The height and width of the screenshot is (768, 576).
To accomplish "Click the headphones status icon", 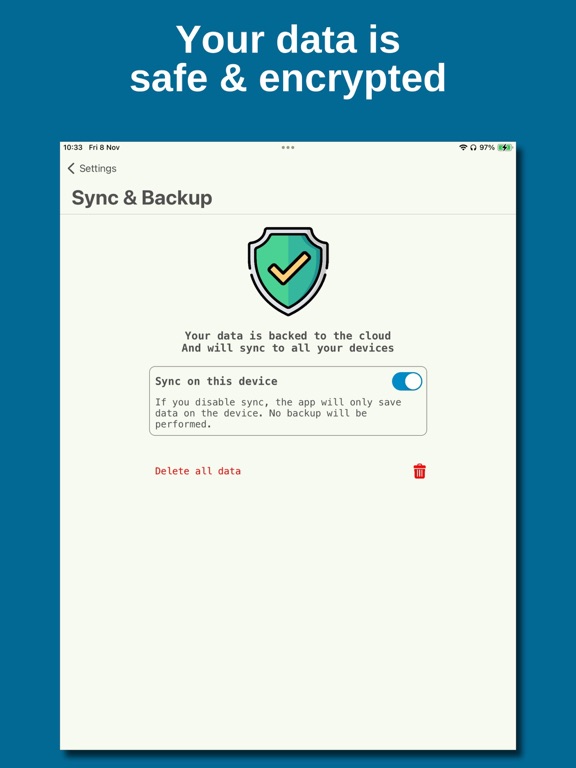I will click(x=473, y=147).
